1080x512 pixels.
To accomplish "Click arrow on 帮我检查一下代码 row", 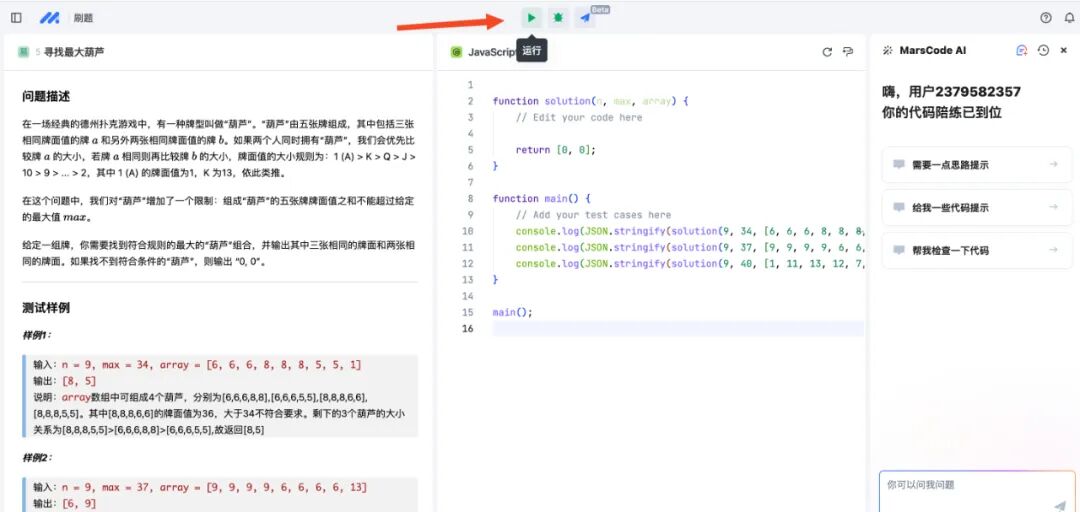I will 1053,250.
